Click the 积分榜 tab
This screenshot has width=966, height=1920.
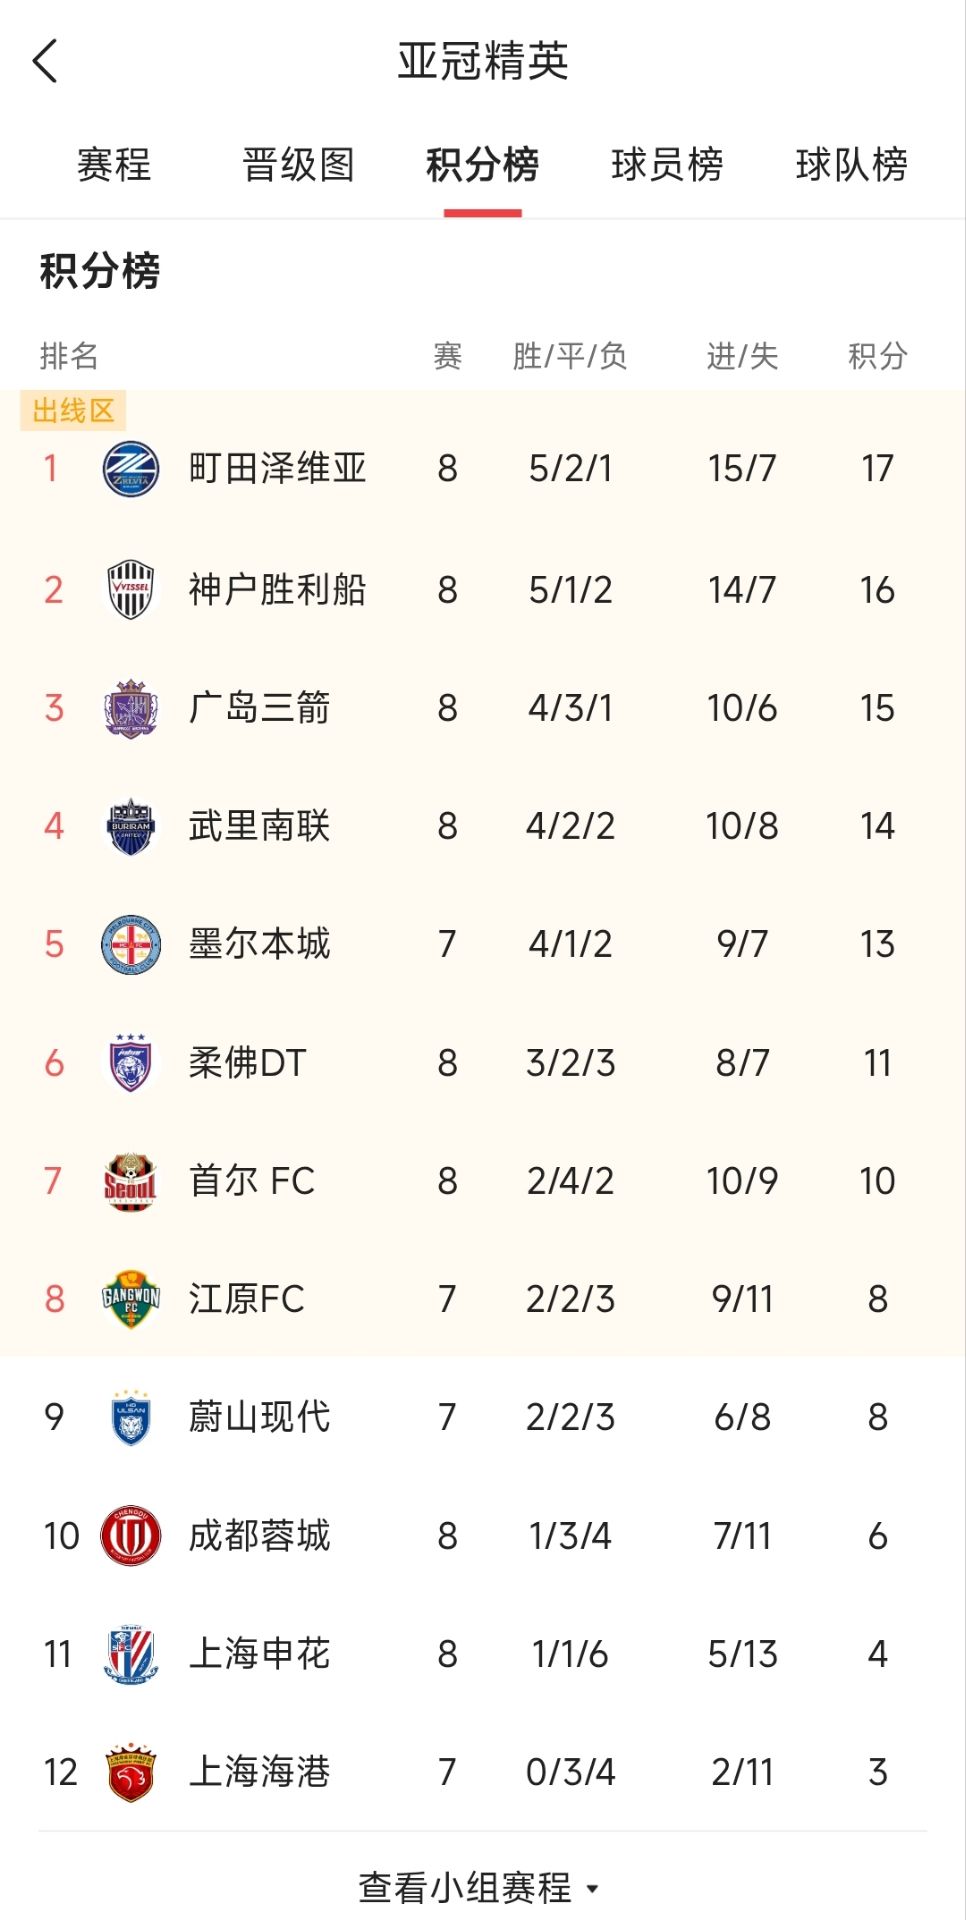coord(482,165)
